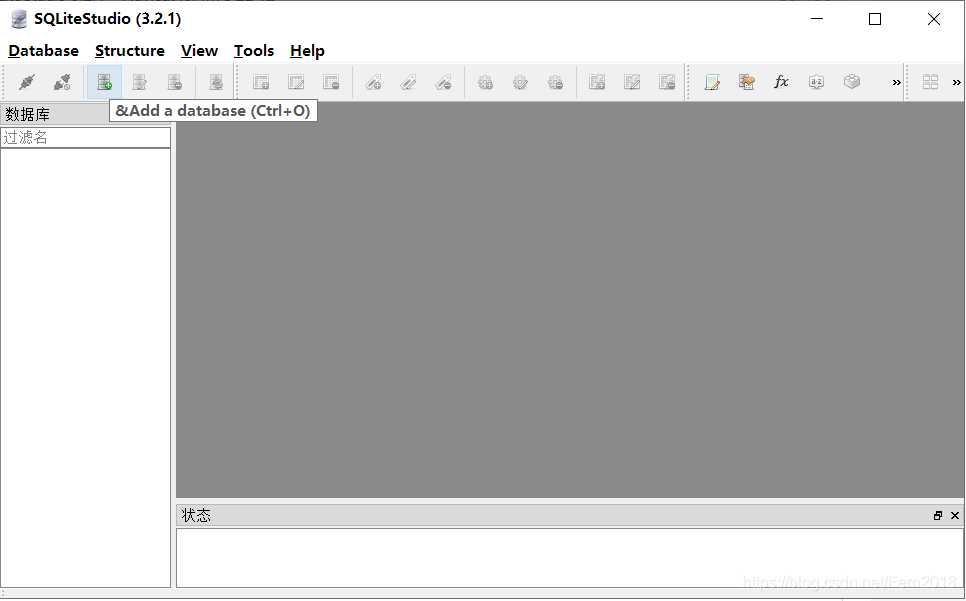Open the DDL history icon
966x601 pixels.
point(747,82)
